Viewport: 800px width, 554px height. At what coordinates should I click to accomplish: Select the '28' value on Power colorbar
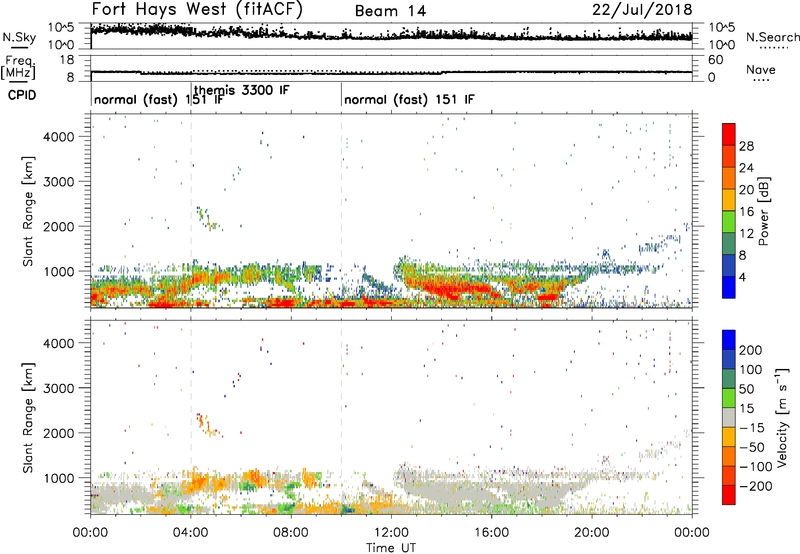(746, 146)
